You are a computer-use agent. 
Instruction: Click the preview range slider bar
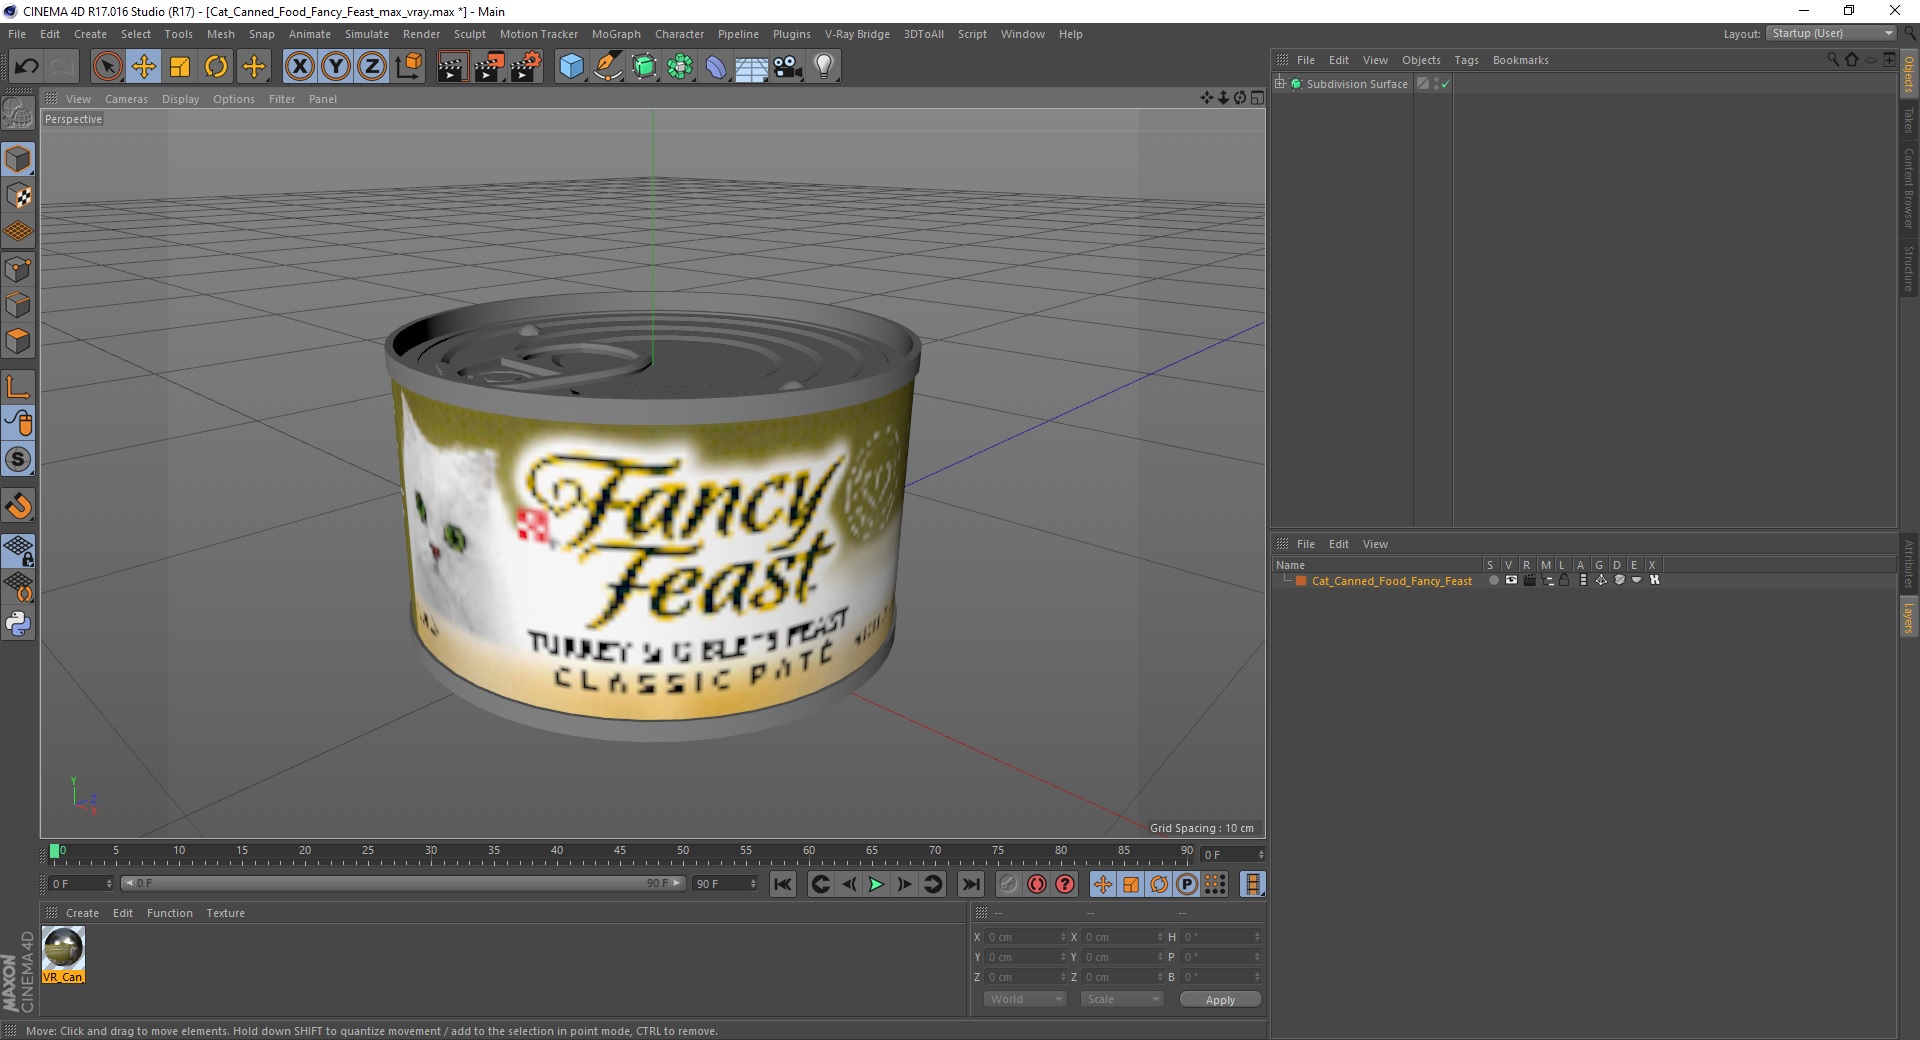click(x=402, y=883)
